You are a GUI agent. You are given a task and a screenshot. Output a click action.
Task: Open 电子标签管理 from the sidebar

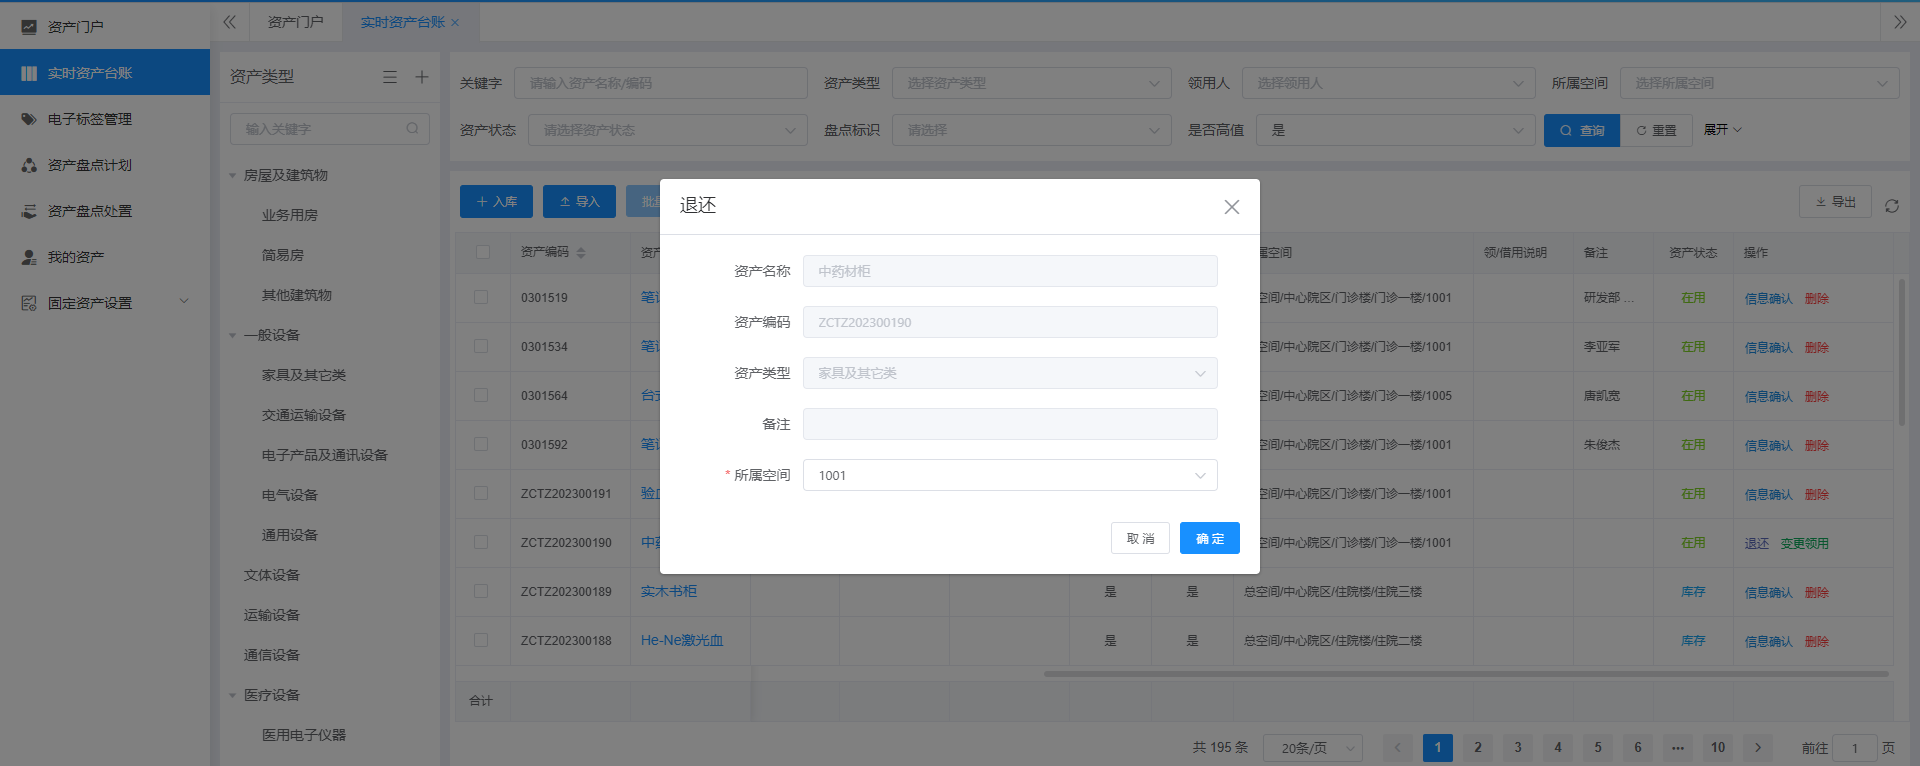90,119
